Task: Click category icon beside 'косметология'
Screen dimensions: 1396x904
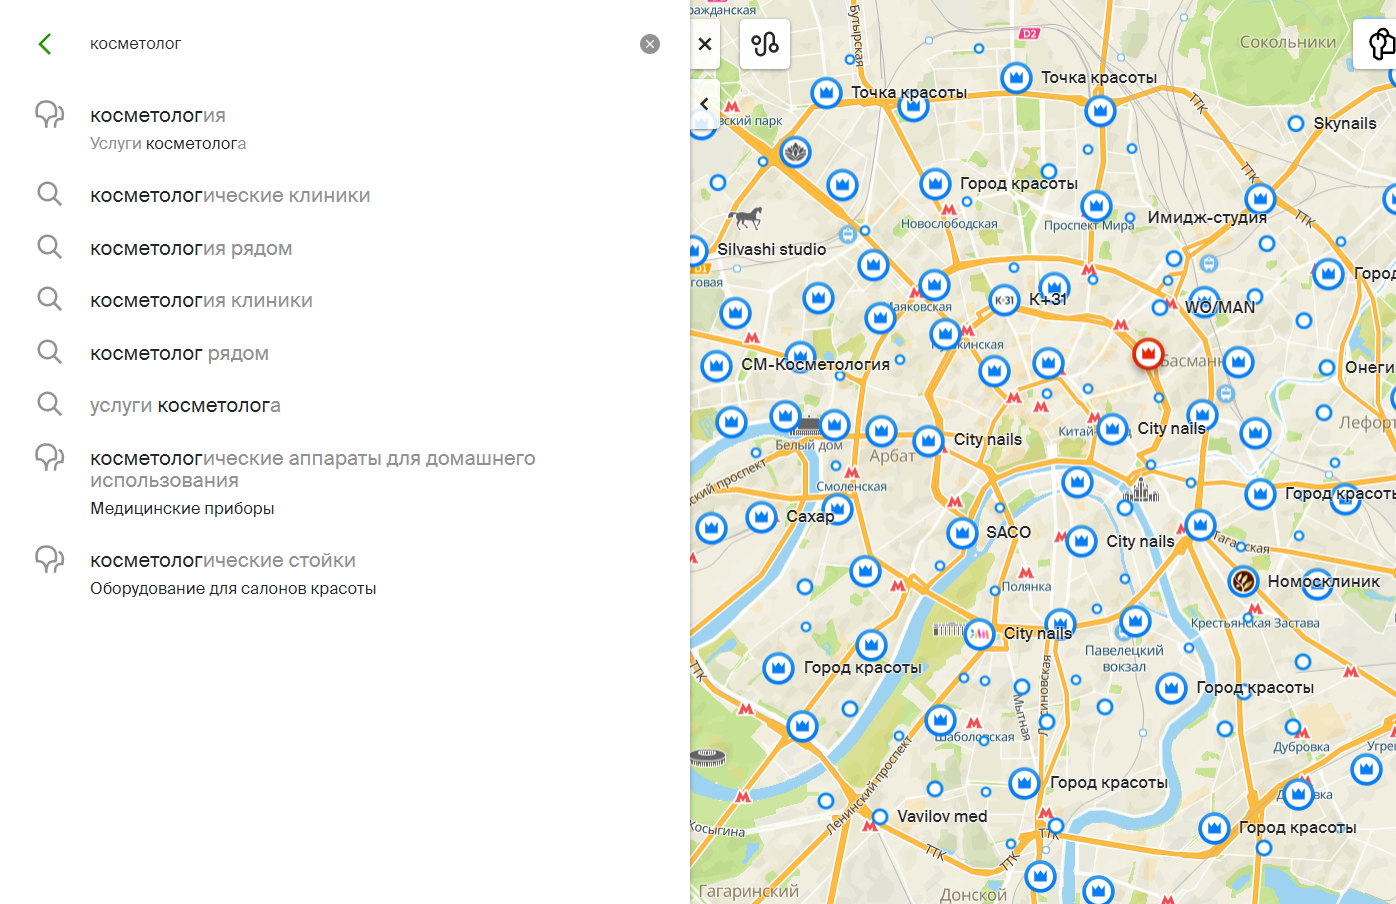Action: (49, 114)
